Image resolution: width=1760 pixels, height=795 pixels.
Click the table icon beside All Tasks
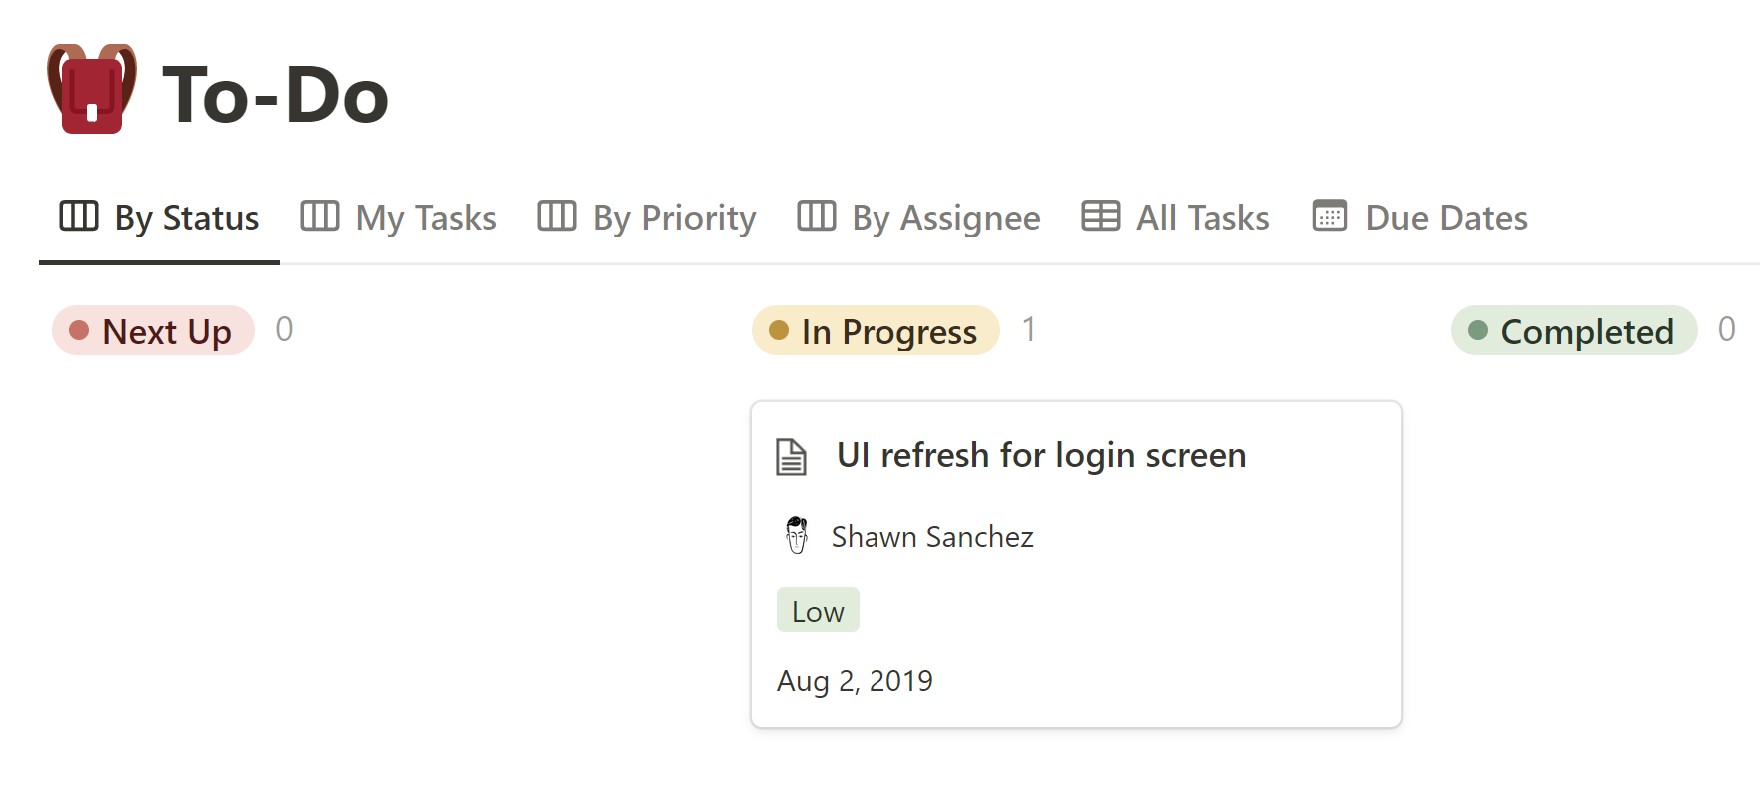pyautogui.click(x=1100, y=216)
